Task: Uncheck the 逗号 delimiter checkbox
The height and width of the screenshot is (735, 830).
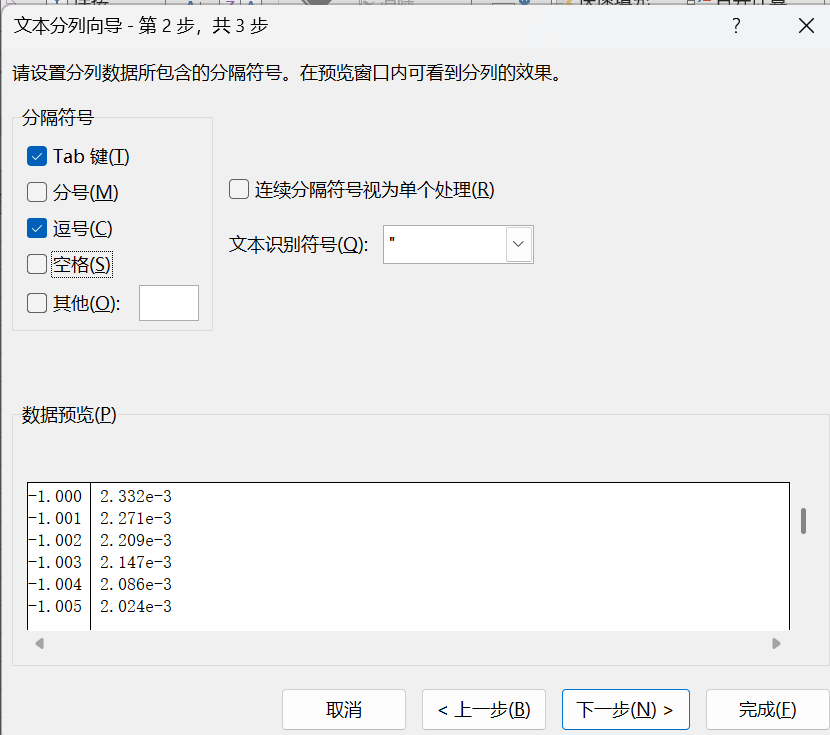Action: pyautogui.click(x=37, y=229)
